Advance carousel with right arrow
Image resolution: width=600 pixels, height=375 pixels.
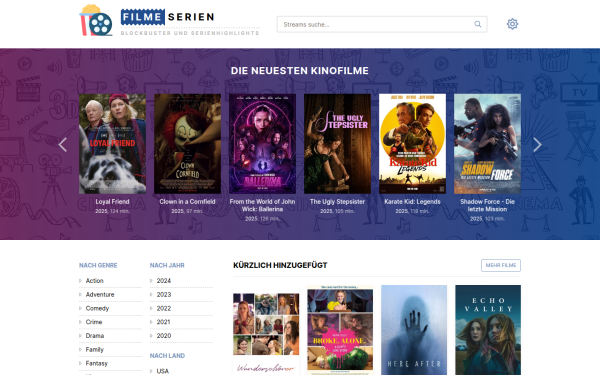537,145
